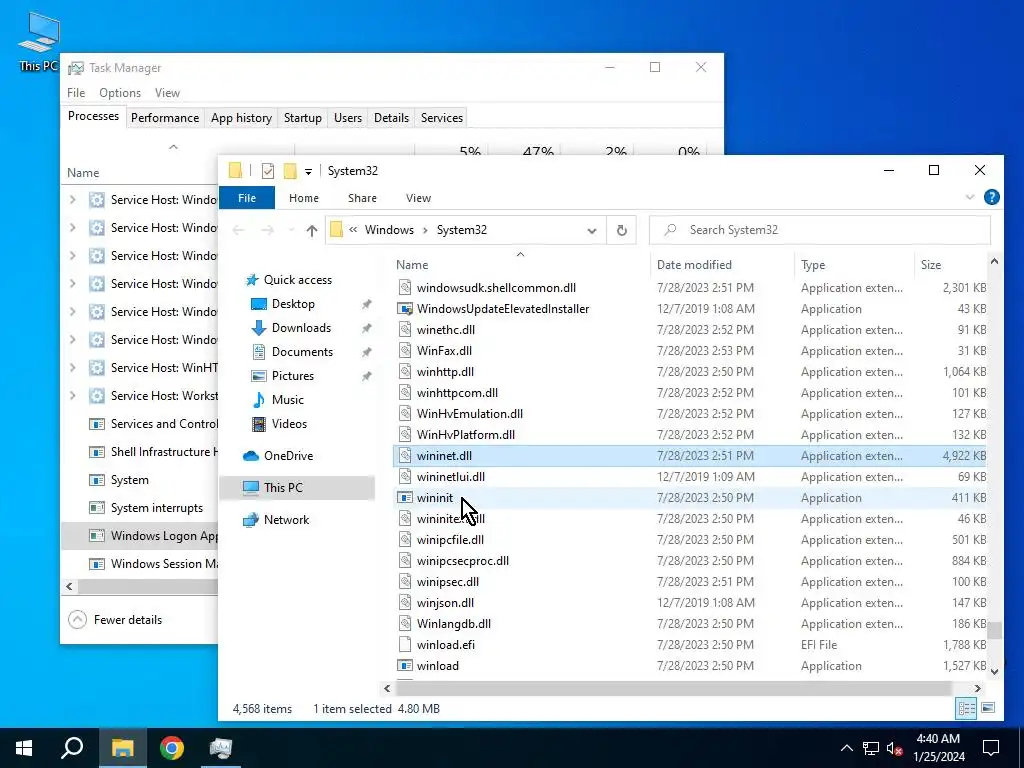Open the Share ribbon tab
Screen dimensions: 1024x768
362,198
